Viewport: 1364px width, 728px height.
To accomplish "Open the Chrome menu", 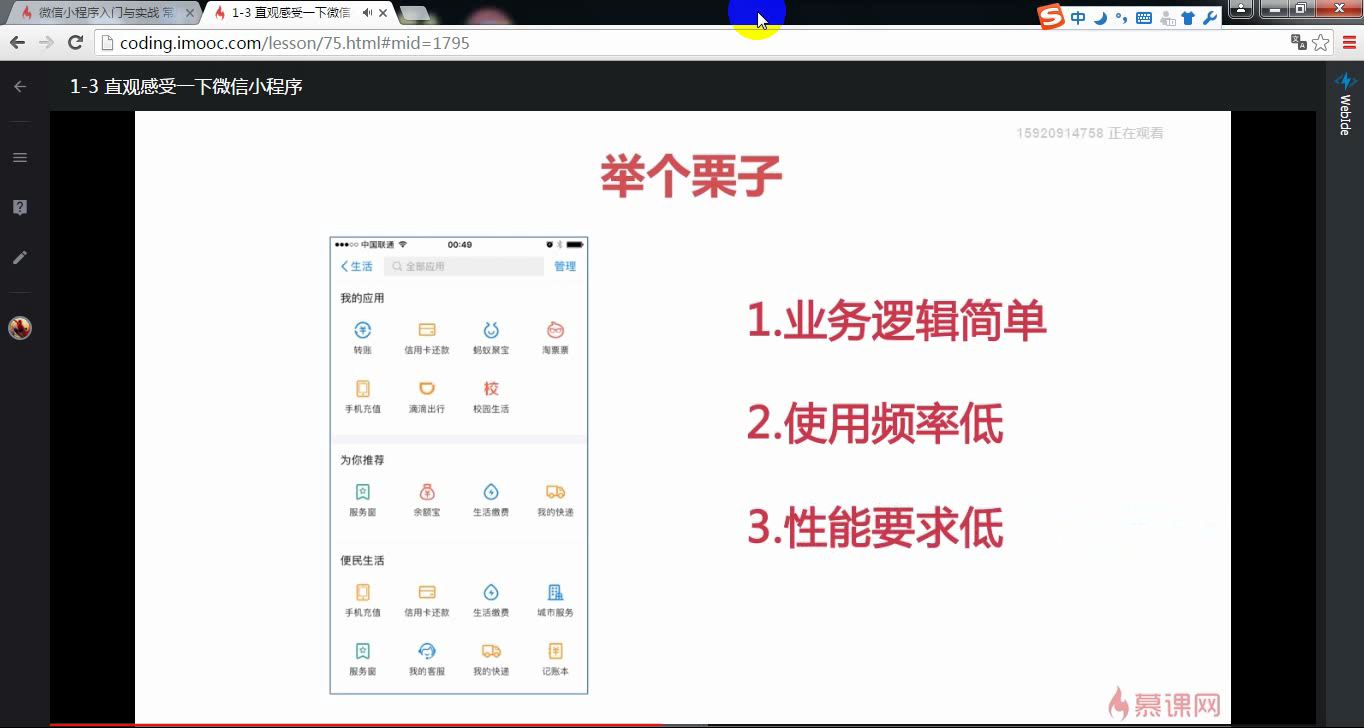I will pos(1349,43).
